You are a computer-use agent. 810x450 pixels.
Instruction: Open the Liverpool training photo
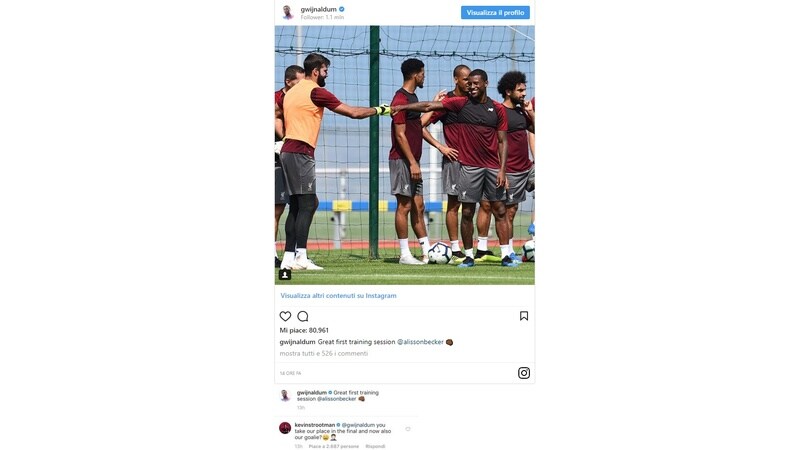tap(404, 155)
